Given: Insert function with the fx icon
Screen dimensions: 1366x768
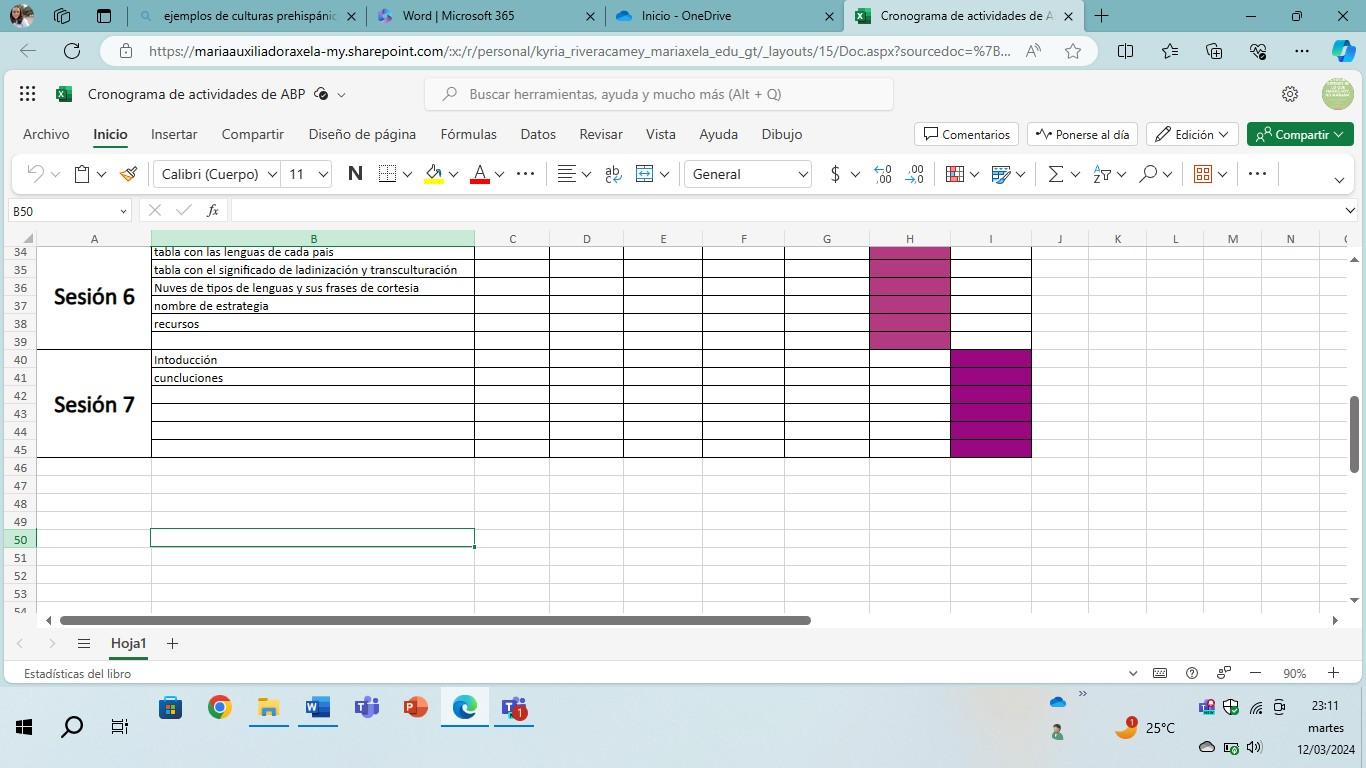Looking at the screenshot, I should [213, 210].
